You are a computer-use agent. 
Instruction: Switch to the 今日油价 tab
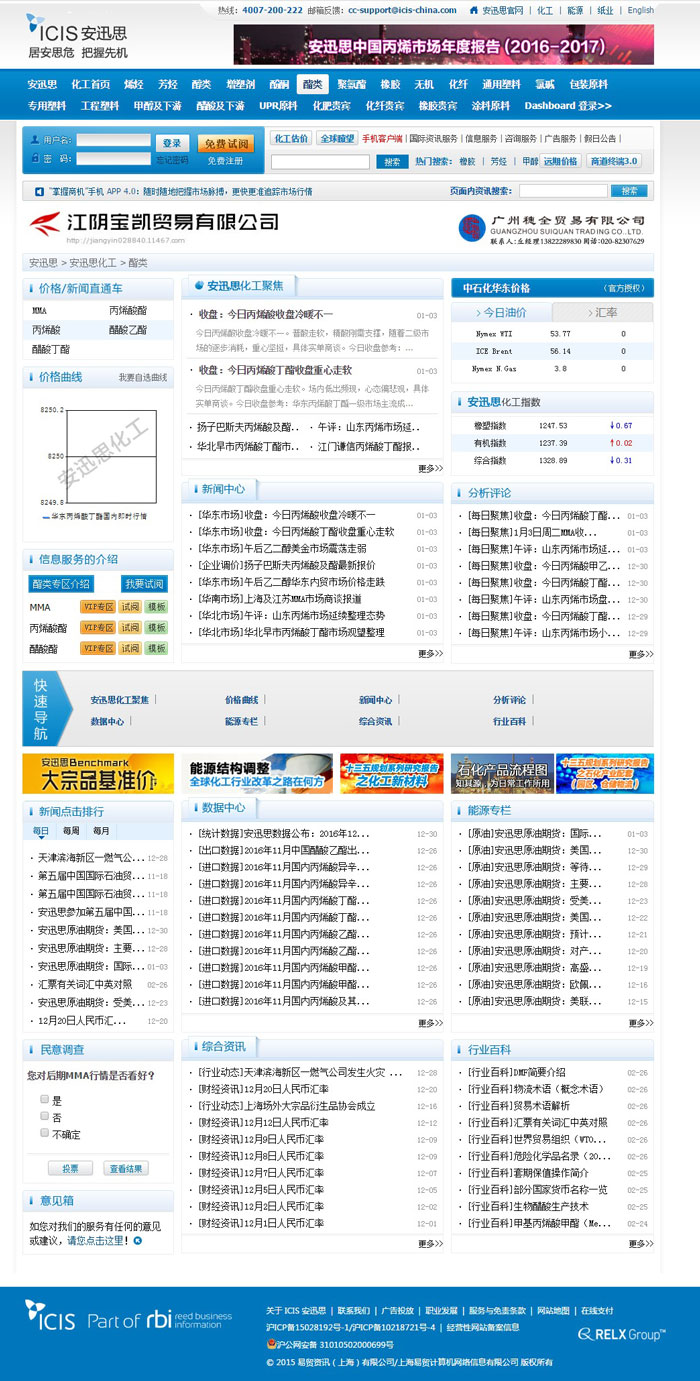coord(502,312)
